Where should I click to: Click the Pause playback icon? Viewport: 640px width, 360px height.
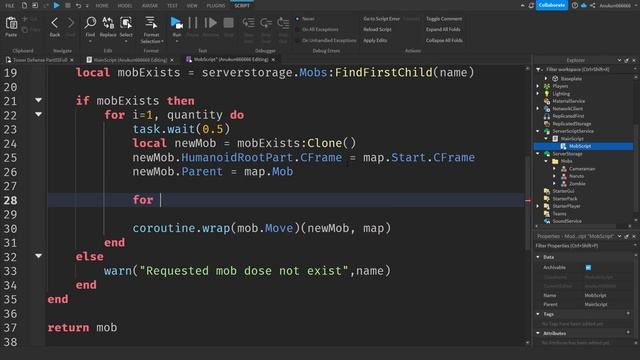[x=193, y=23]
